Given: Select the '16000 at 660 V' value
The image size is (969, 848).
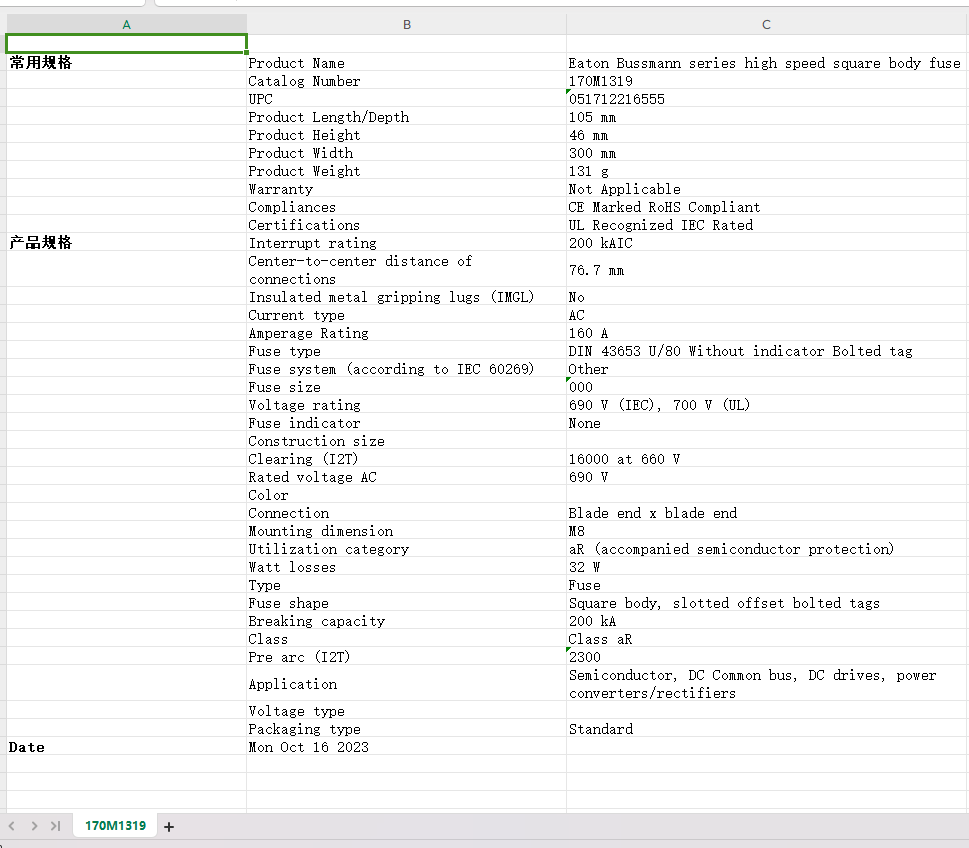Looking at the screenshot, I should click(767, 459).
